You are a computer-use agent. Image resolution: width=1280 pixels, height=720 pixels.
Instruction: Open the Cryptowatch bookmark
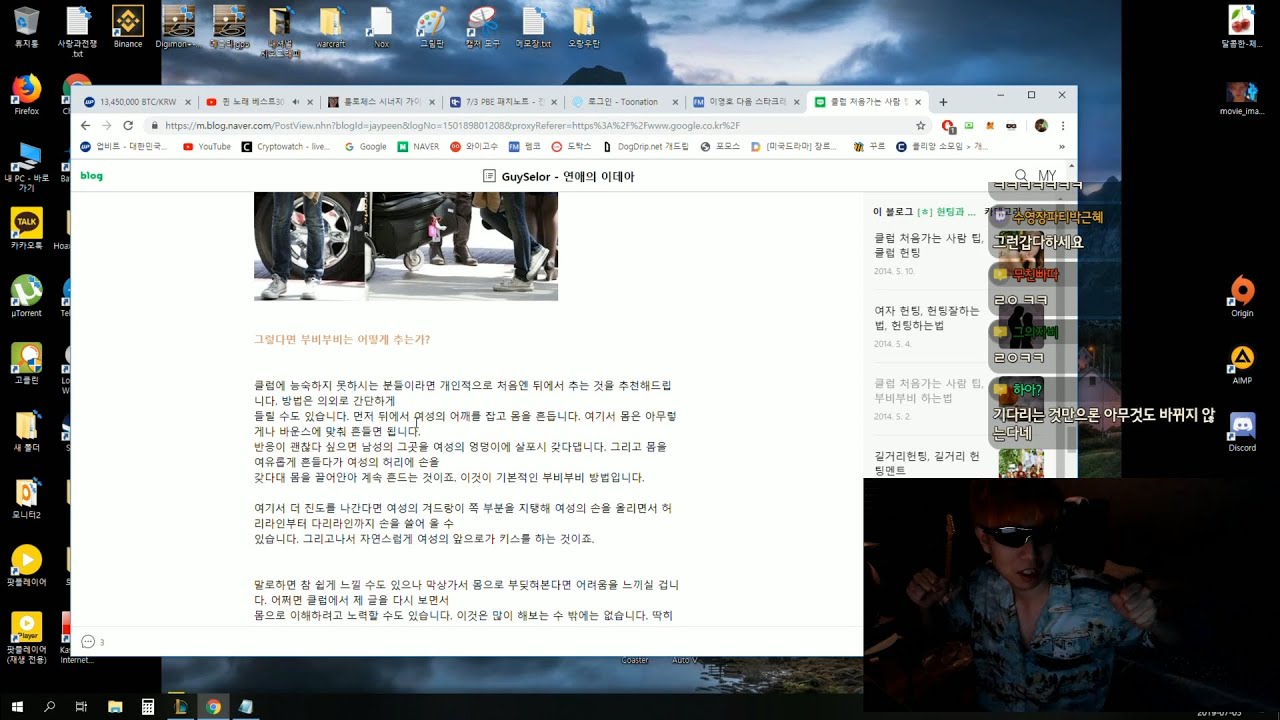[286, 146]
